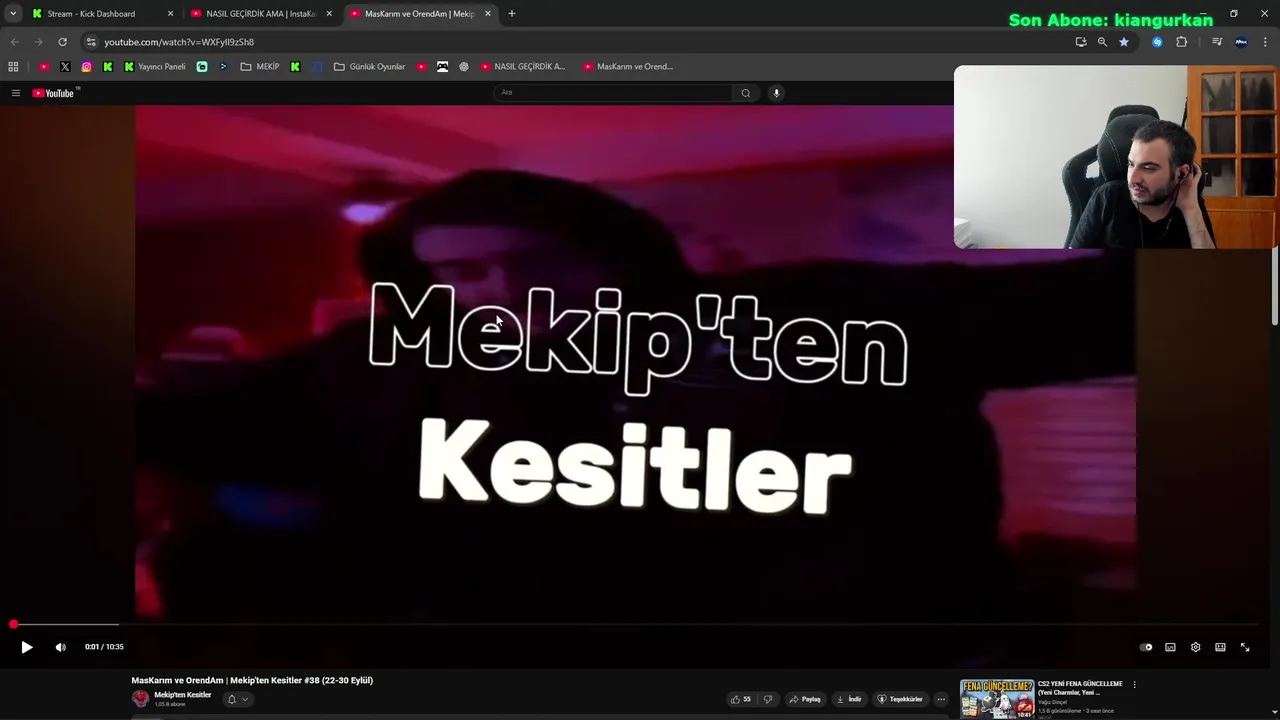Open the Chrome profile avatar
This screenshot has width=1280, height=720.
point(1241,42)
